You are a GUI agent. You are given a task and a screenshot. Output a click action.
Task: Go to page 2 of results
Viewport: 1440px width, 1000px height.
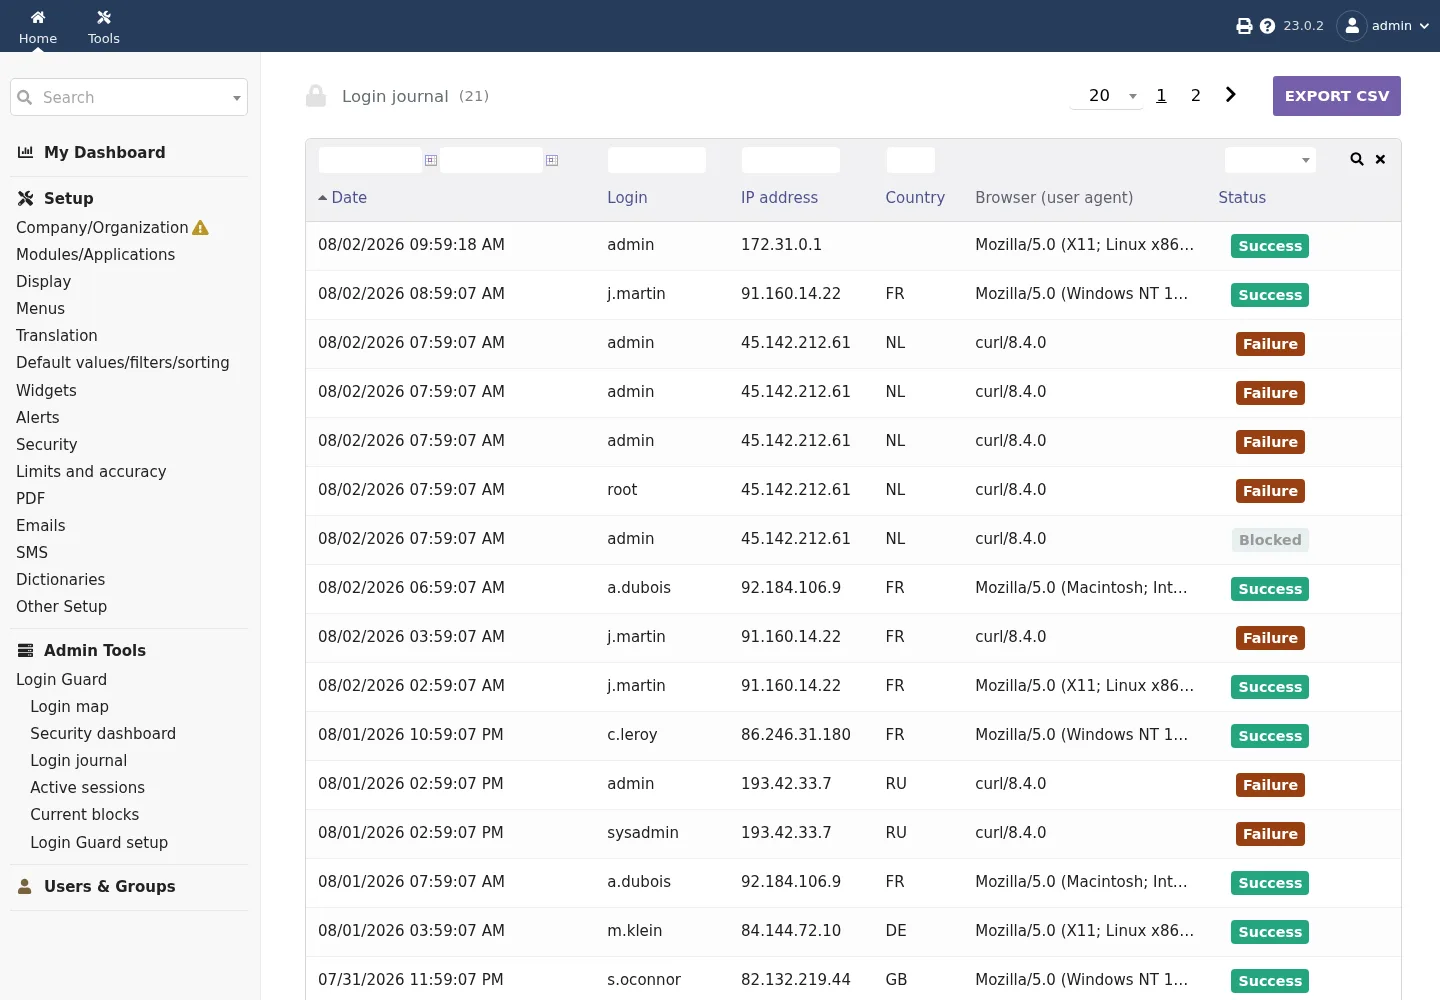pos(1196,96)
